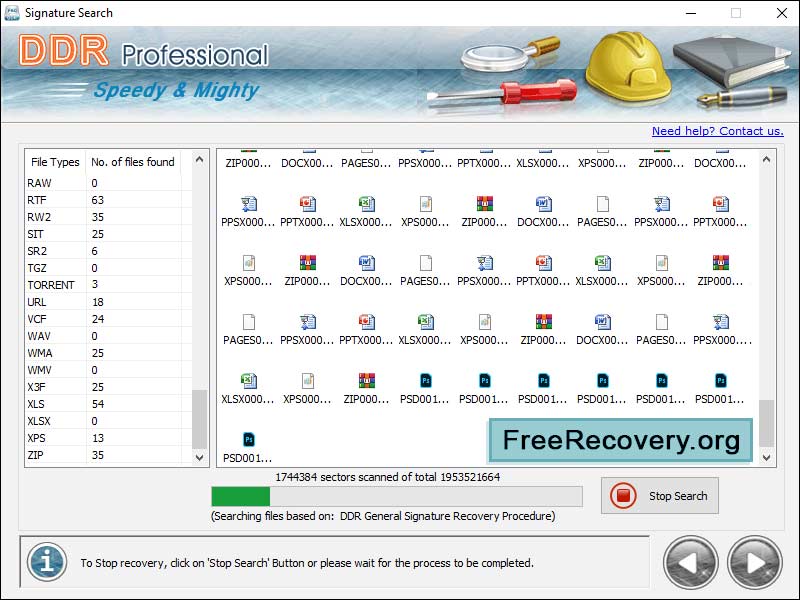
Task: Click the File Types list scroll up arrow
Action: coord(199,160)
